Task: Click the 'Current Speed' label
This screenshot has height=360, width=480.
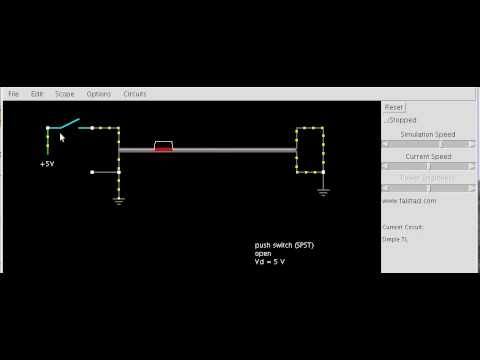Action: coord(428,156)
